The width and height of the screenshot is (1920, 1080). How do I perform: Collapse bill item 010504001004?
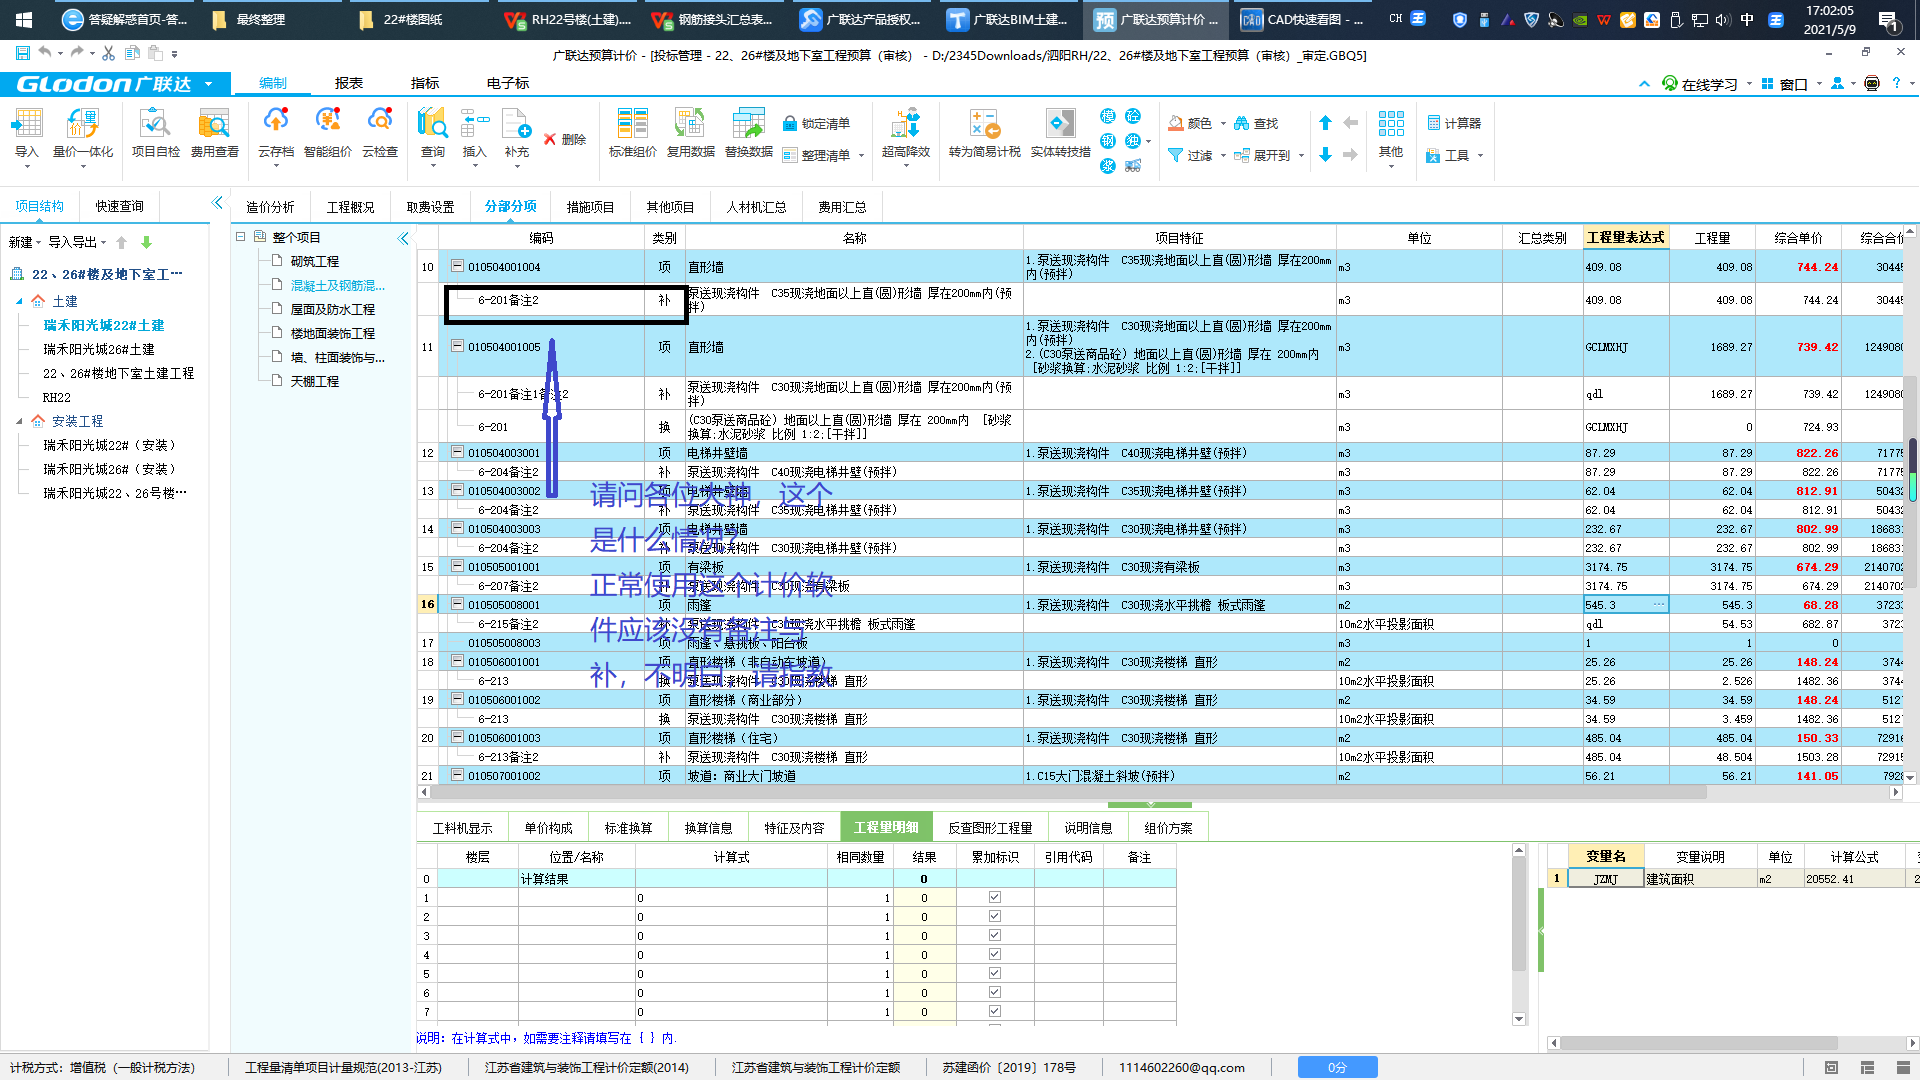click(x=457, y=266)
